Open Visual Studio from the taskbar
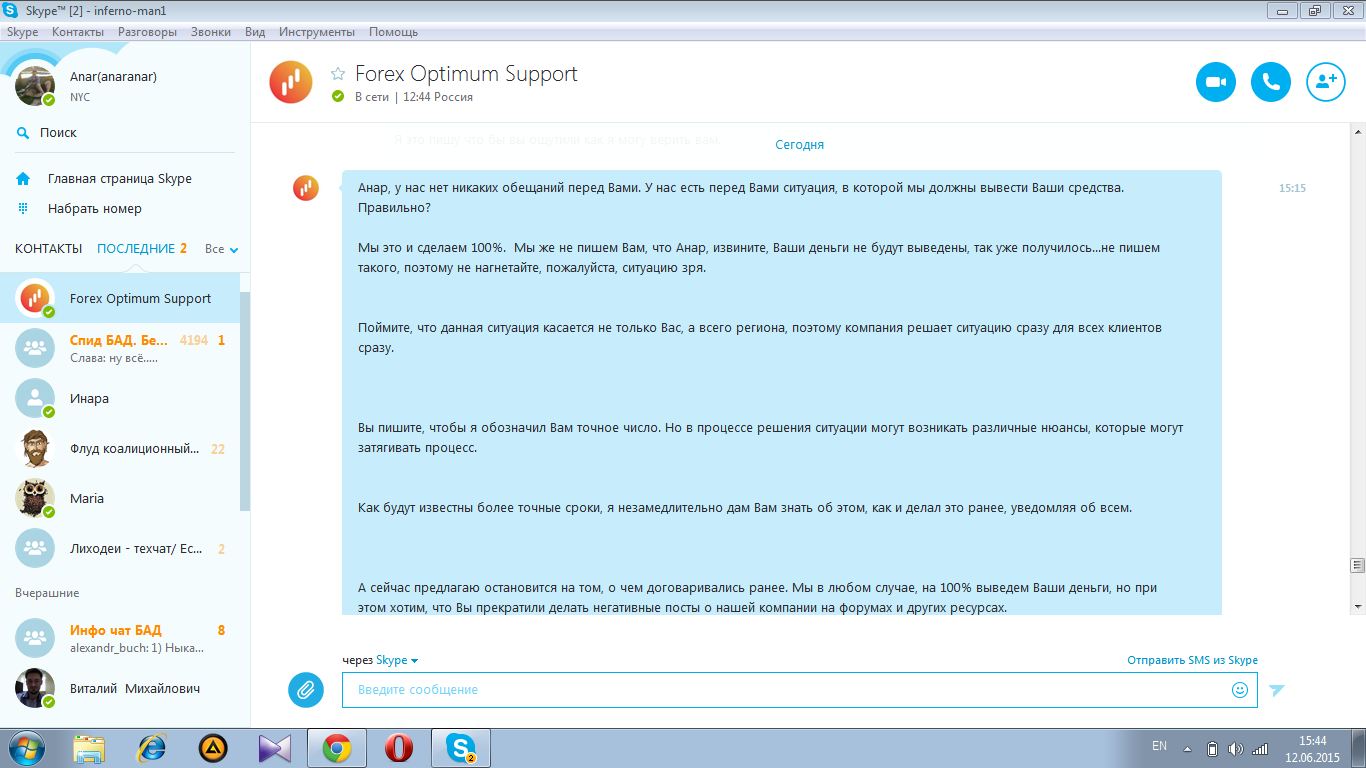 274,748
